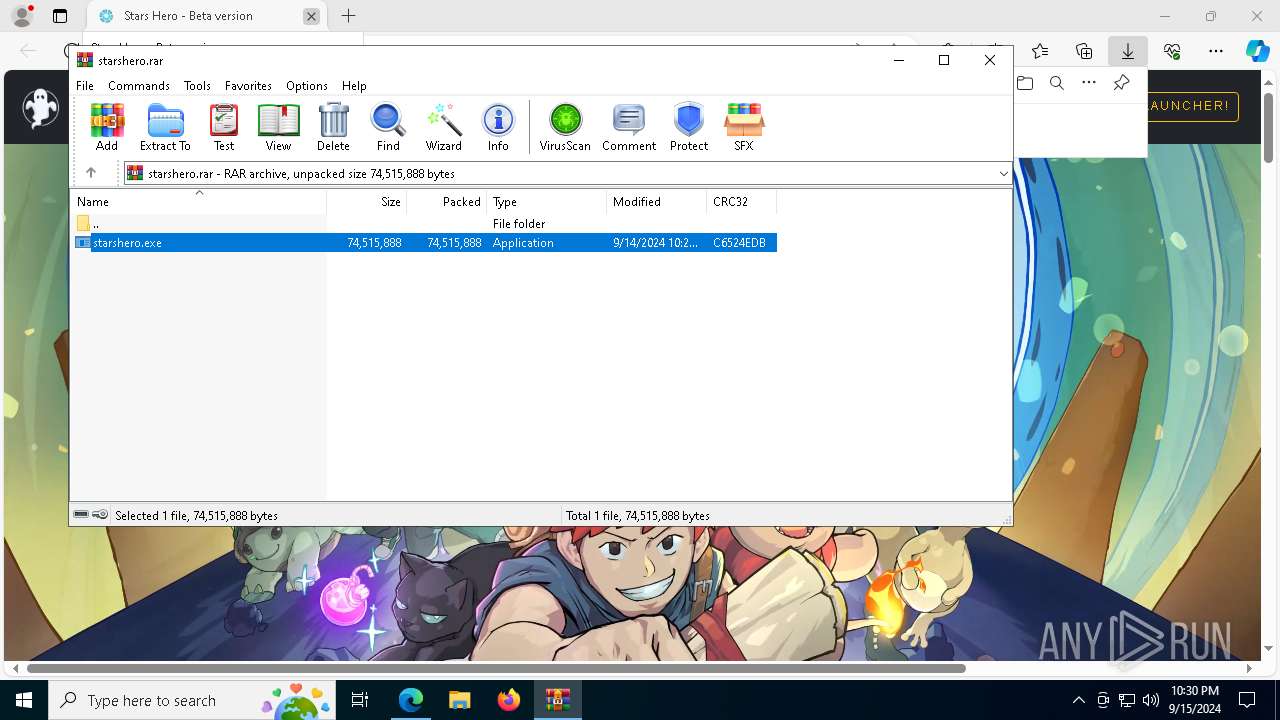Click the browser profile avatar
The width and height of the screenshot is (1280, 720).
click(22, 16)
